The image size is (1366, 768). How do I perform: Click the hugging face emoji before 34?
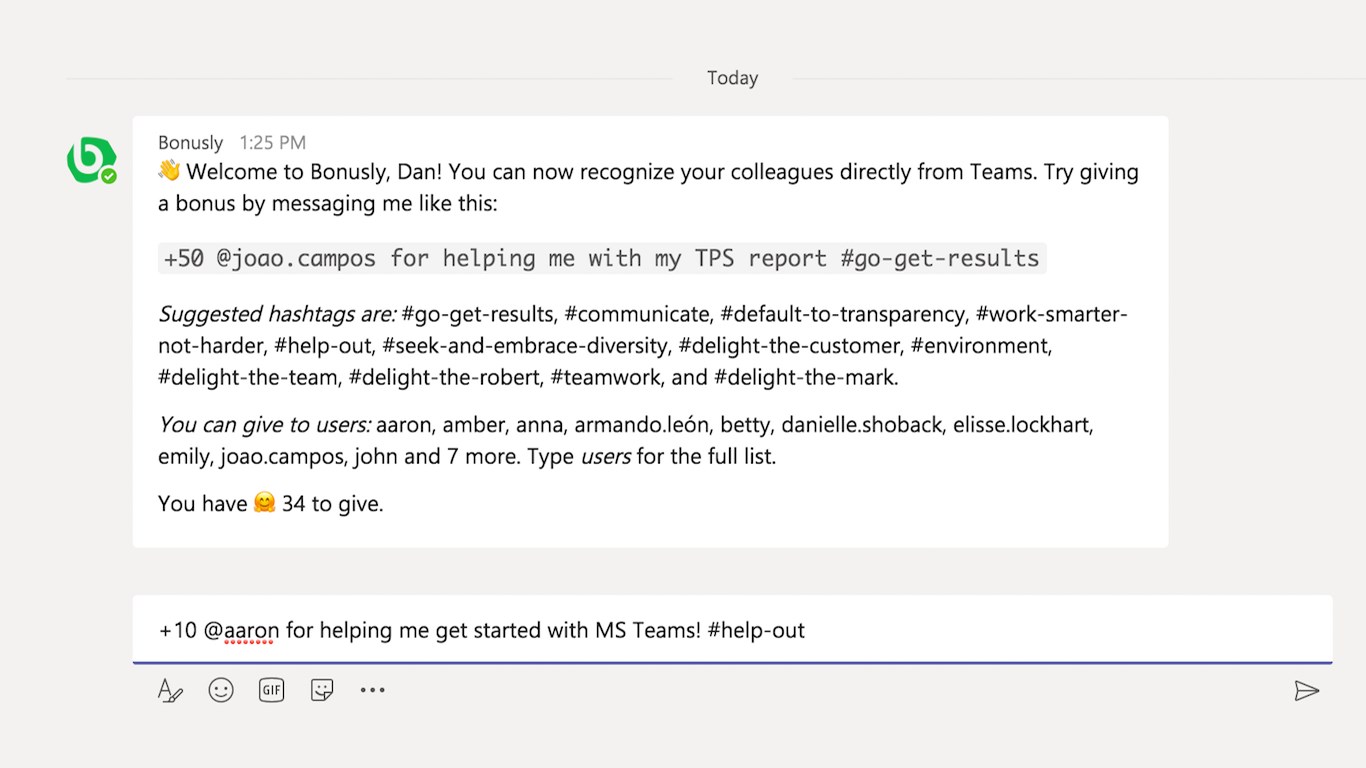[264, 503]
